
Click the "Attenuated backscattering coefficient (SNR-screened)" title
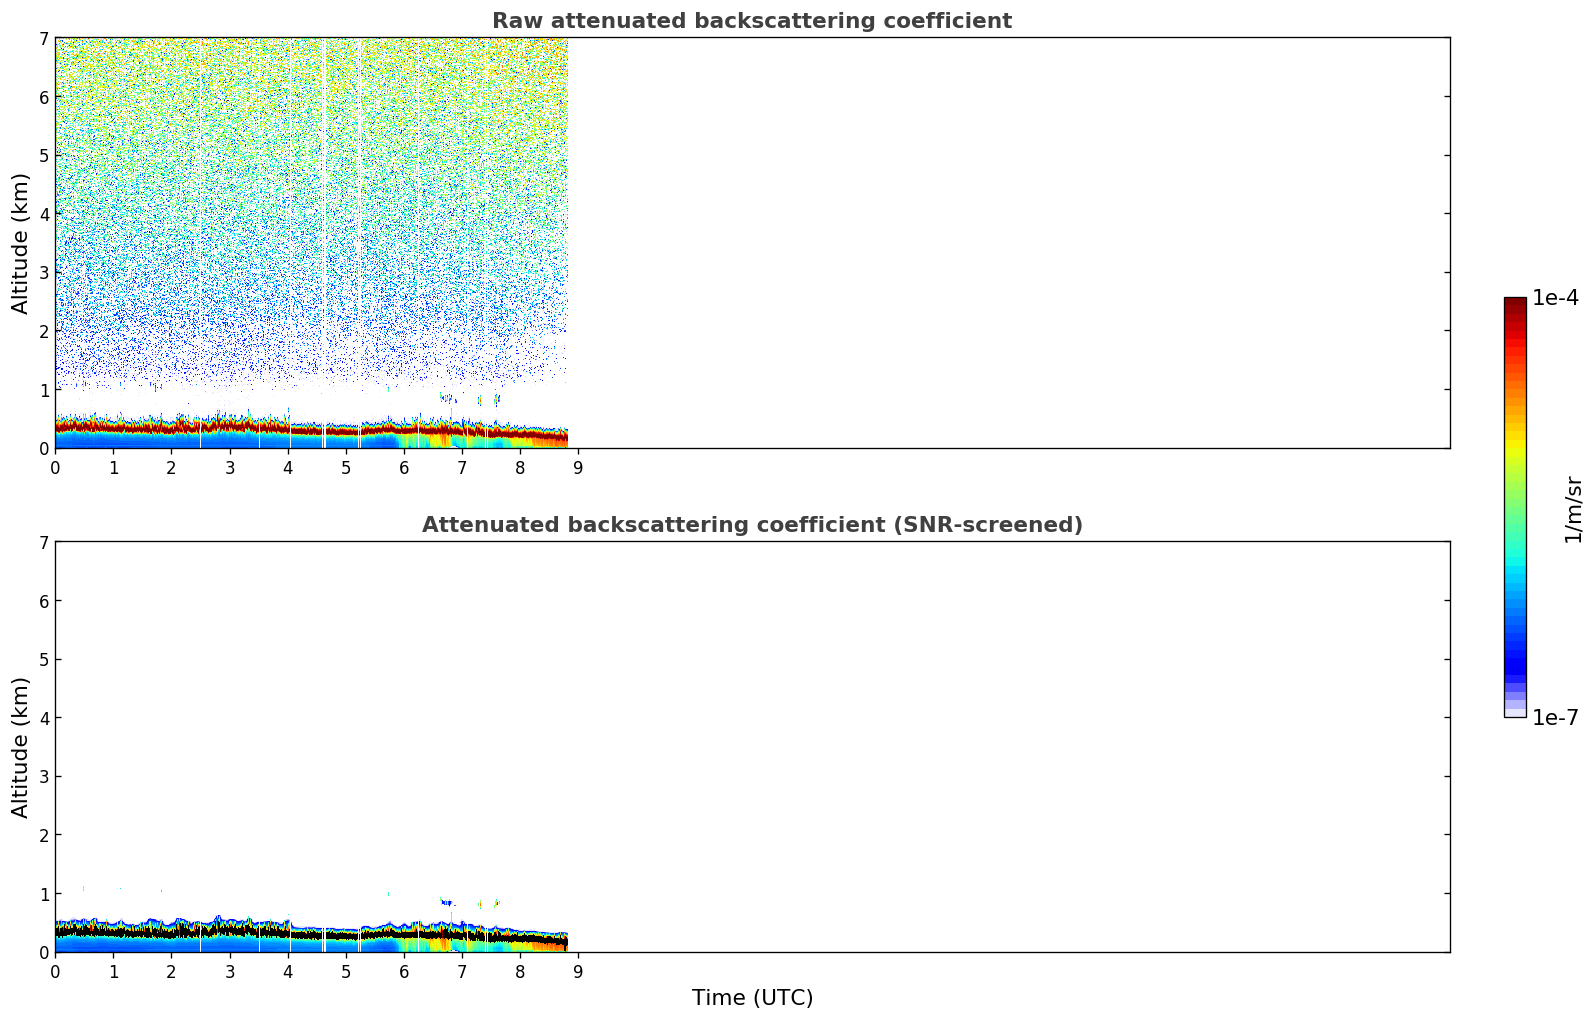pos(751,525)
